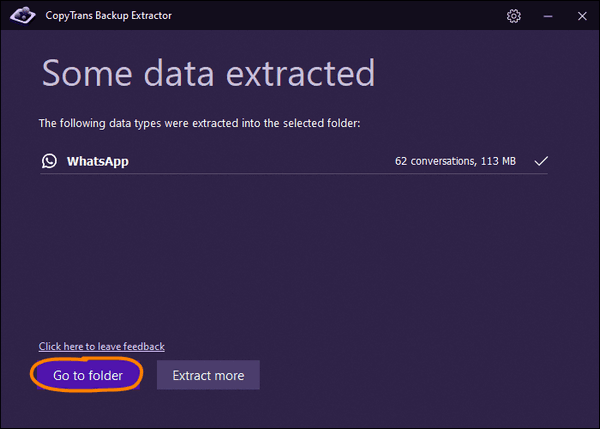Click the 'CopyTrans Backup Extractor' title text
Viewport: 600px width, 429px height.
coord(109,16)
